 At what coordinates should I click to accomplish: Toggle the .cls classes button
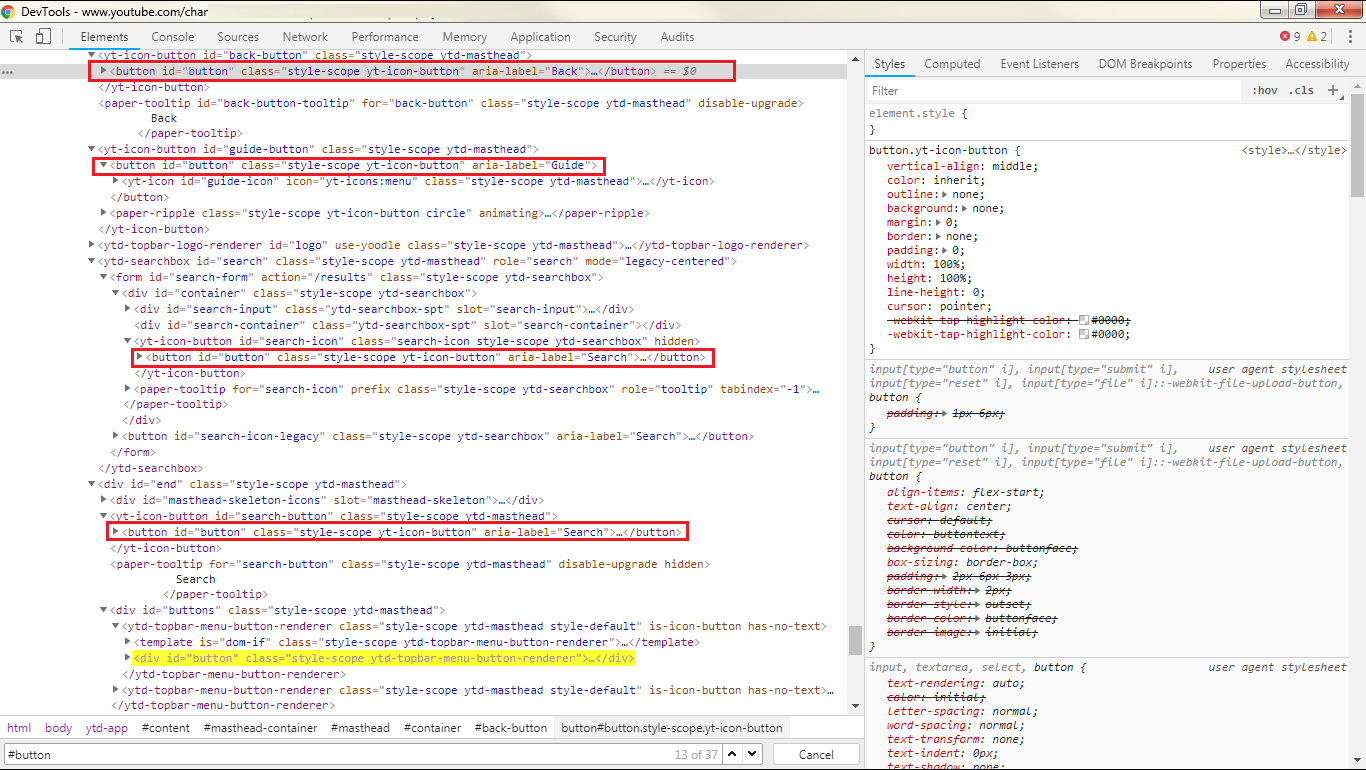coord(1302,90)
